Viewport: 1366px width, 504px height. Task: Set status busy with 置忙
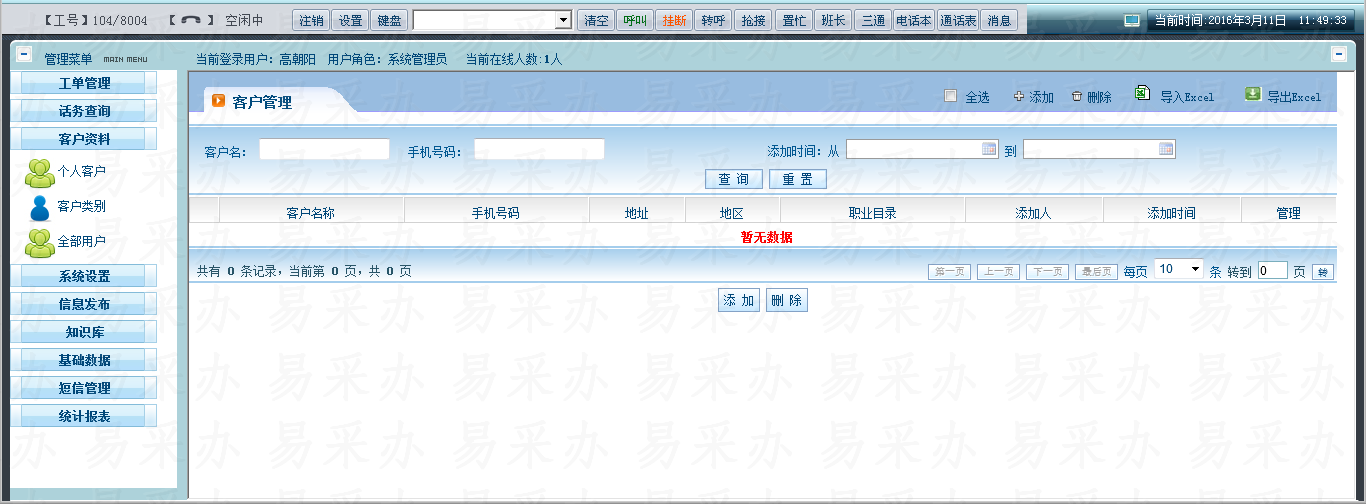[794, 20]
